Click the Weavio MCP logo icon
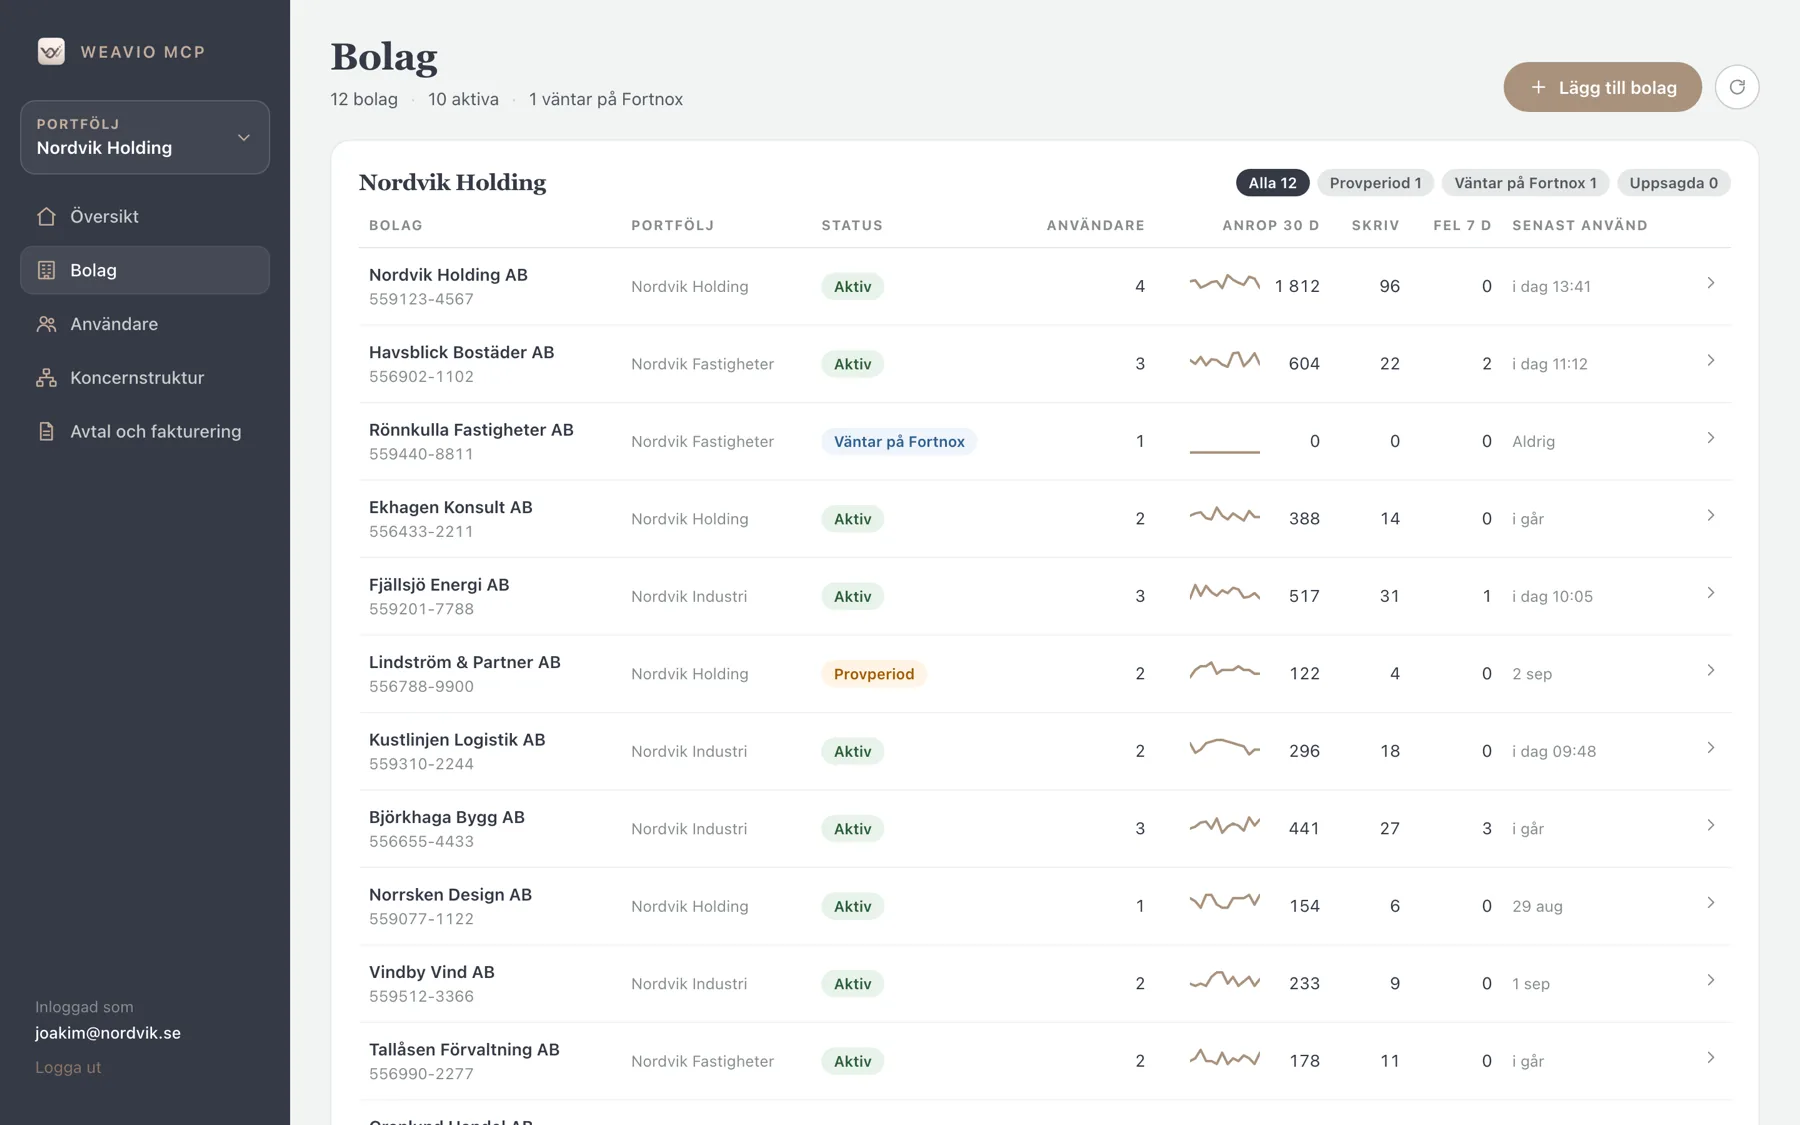The image size is (1800, 1125). point(51,51)
